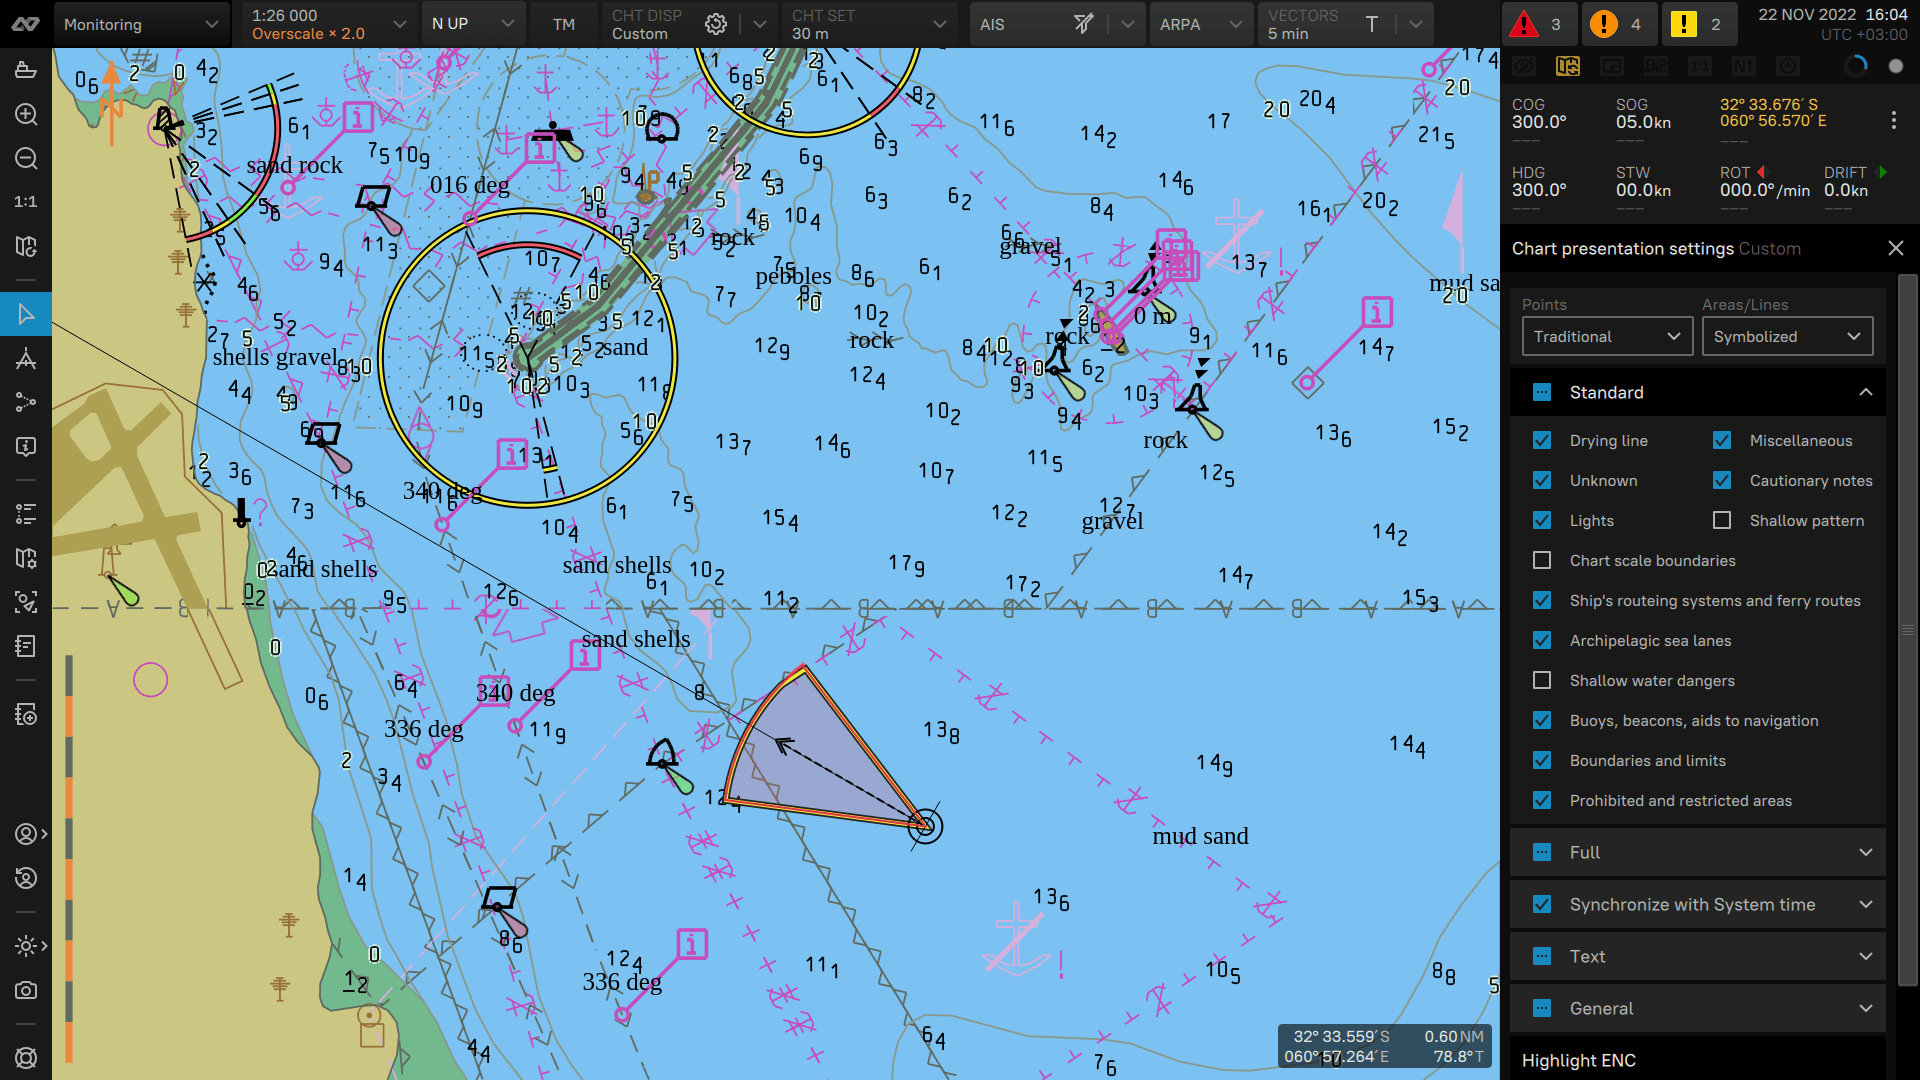Enable Chart scale boundaries checkbox
Viewport: 1920px width, 1080px height.
coord(1542,560)
